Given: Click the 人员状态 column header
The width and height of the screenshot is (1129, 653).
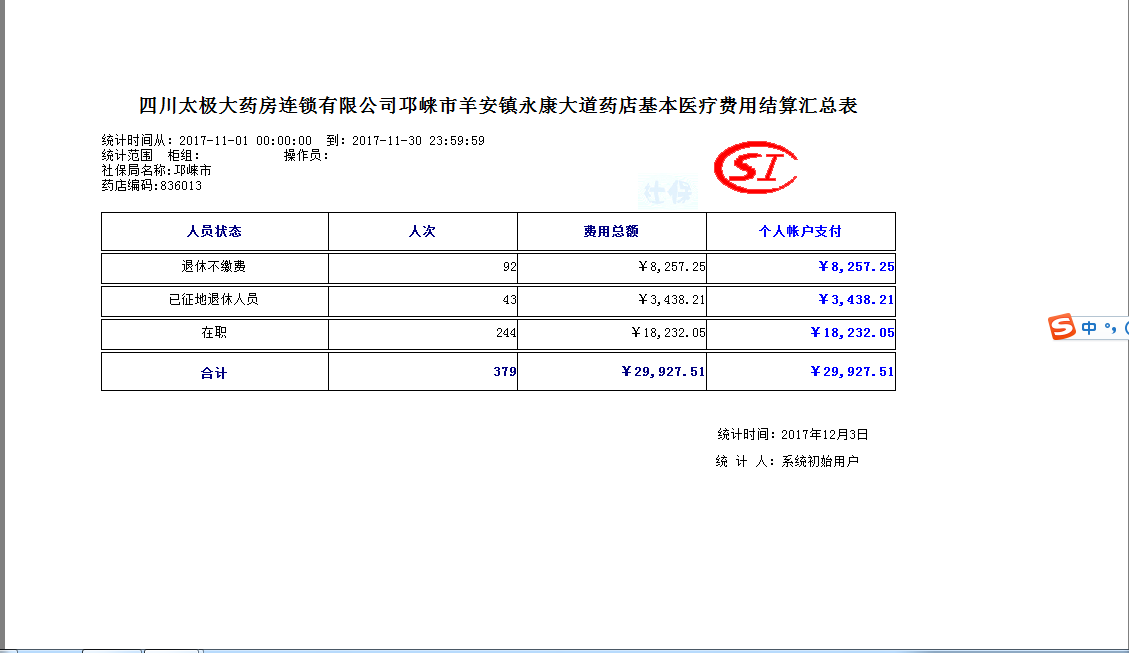Looking at the screenshot, I should tap(215, 231).
